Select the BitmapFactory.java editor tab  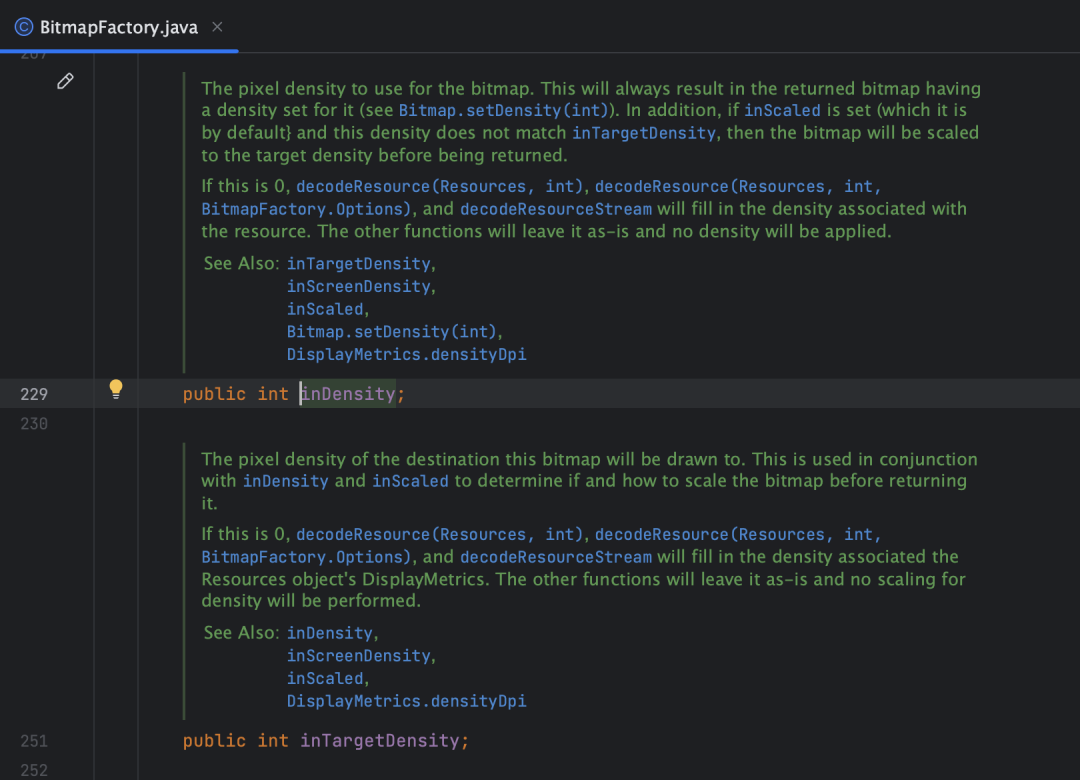pos(119,27)
